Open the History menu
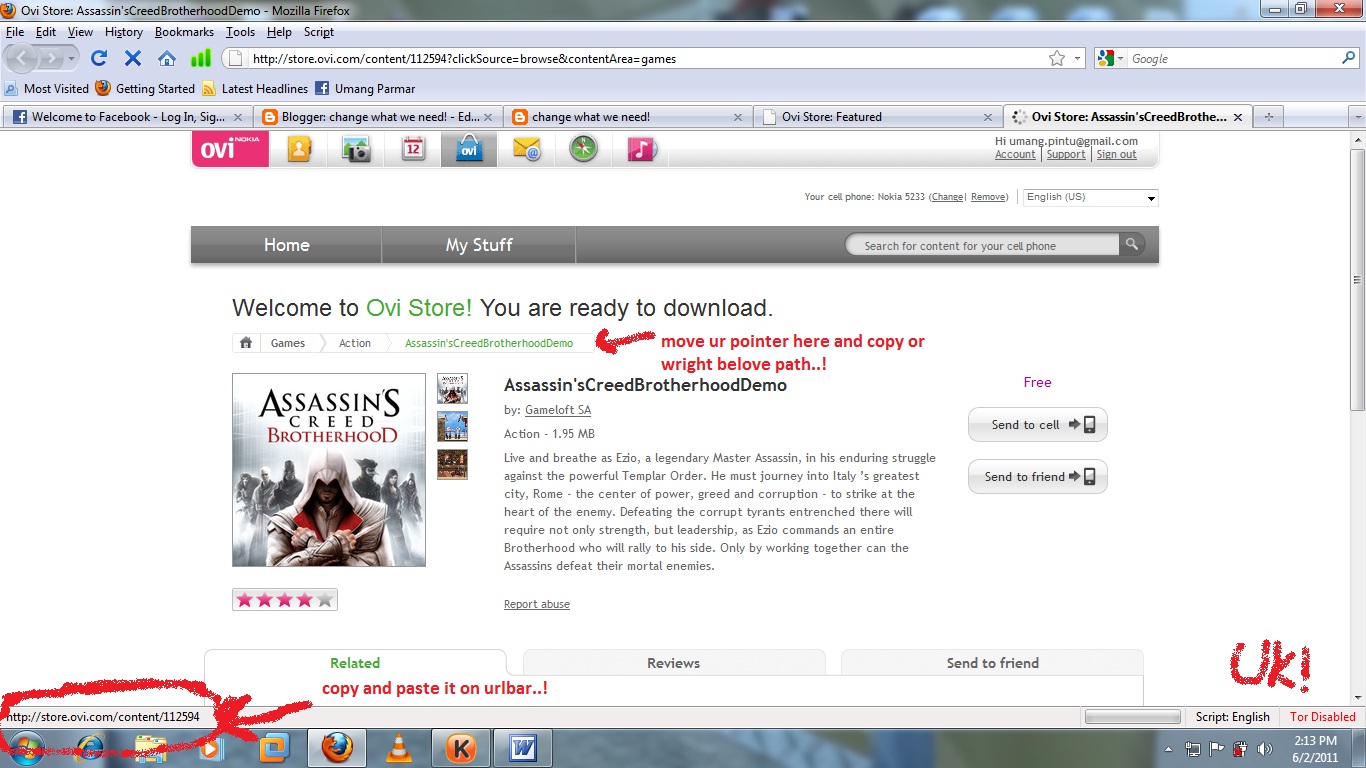1366x768 pixels. (x=124, y=32)
